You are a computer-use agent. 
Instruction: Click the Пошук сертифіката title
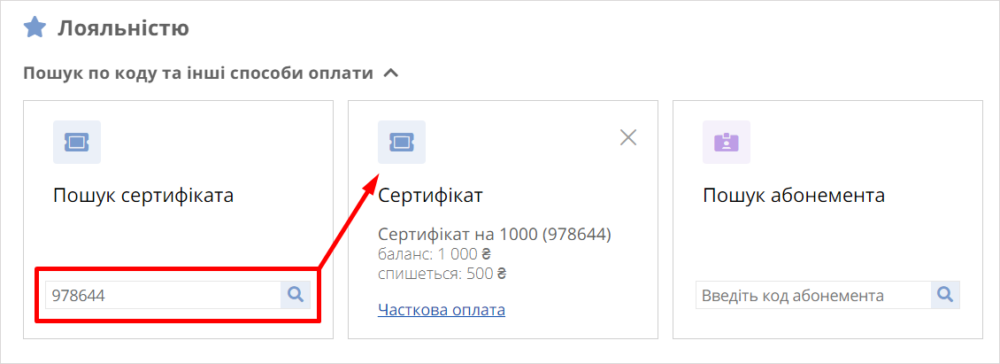pos(143,195)
